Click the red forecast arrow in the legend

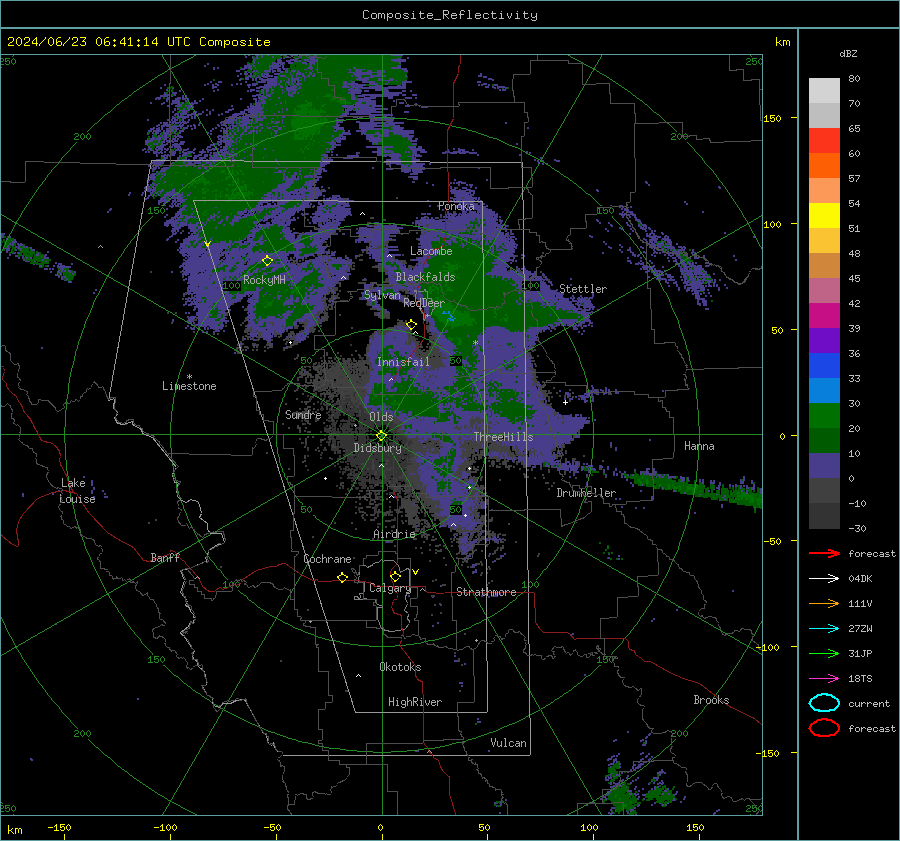824,553
